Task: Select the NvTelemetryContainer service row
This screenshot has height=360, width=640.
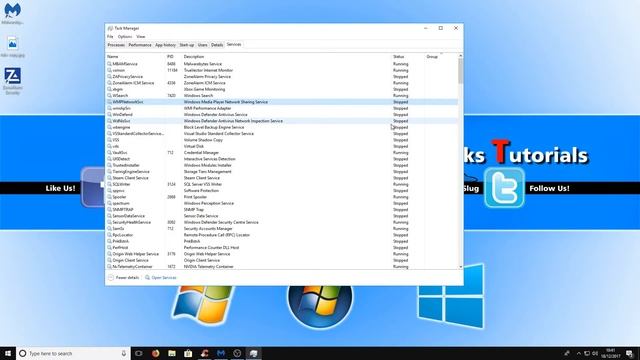Action: point(282,267)
